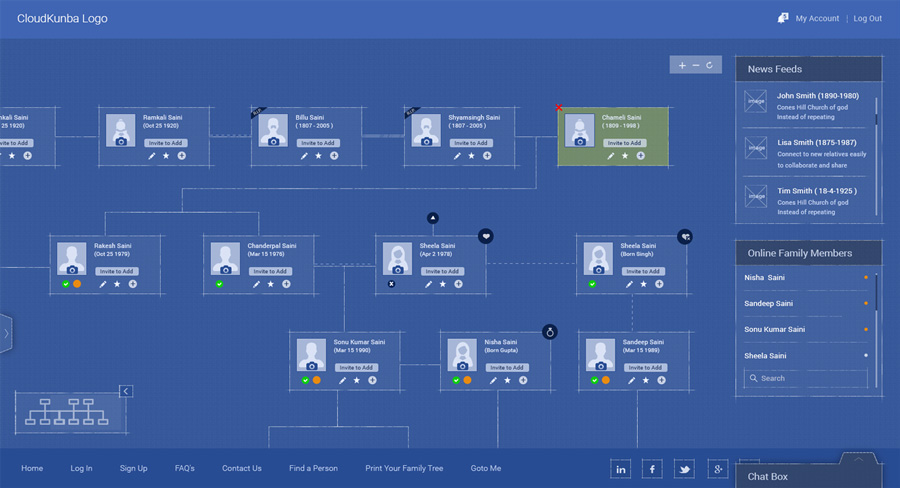900x488 pixels.
Task: Click Invite to Add on Shyamsingh Saini
Action: pyautogui.click(x=470, y=143)
